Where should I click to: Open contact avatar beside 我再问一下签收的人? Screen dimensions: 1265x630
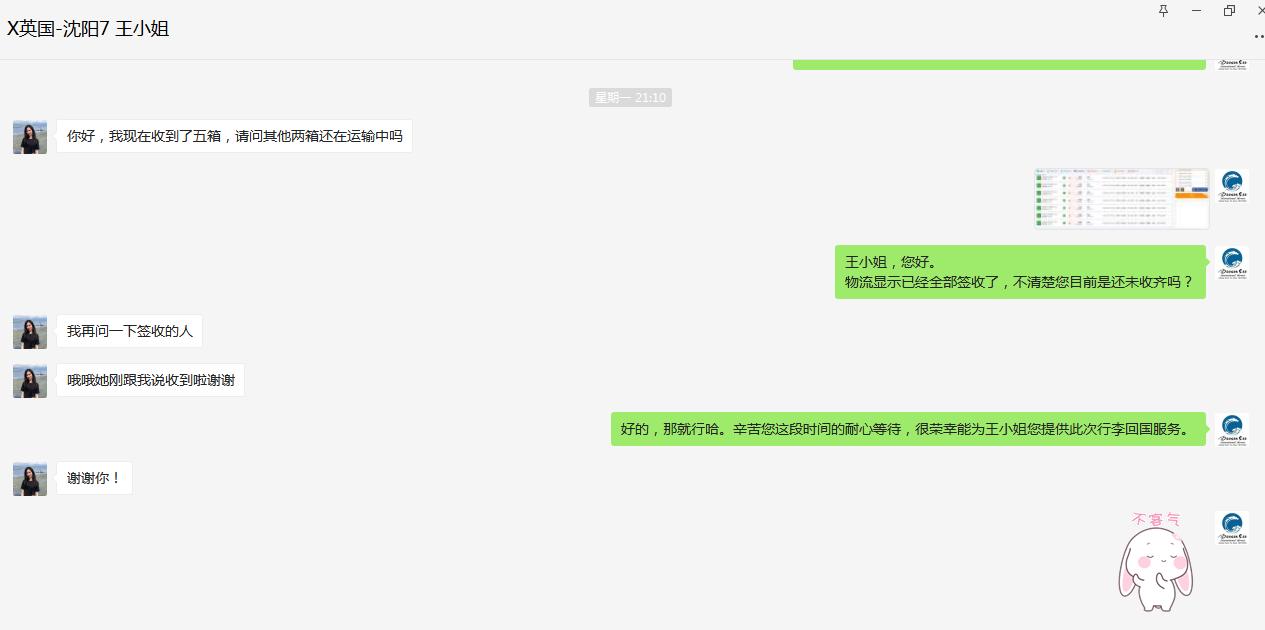(30, 332)
